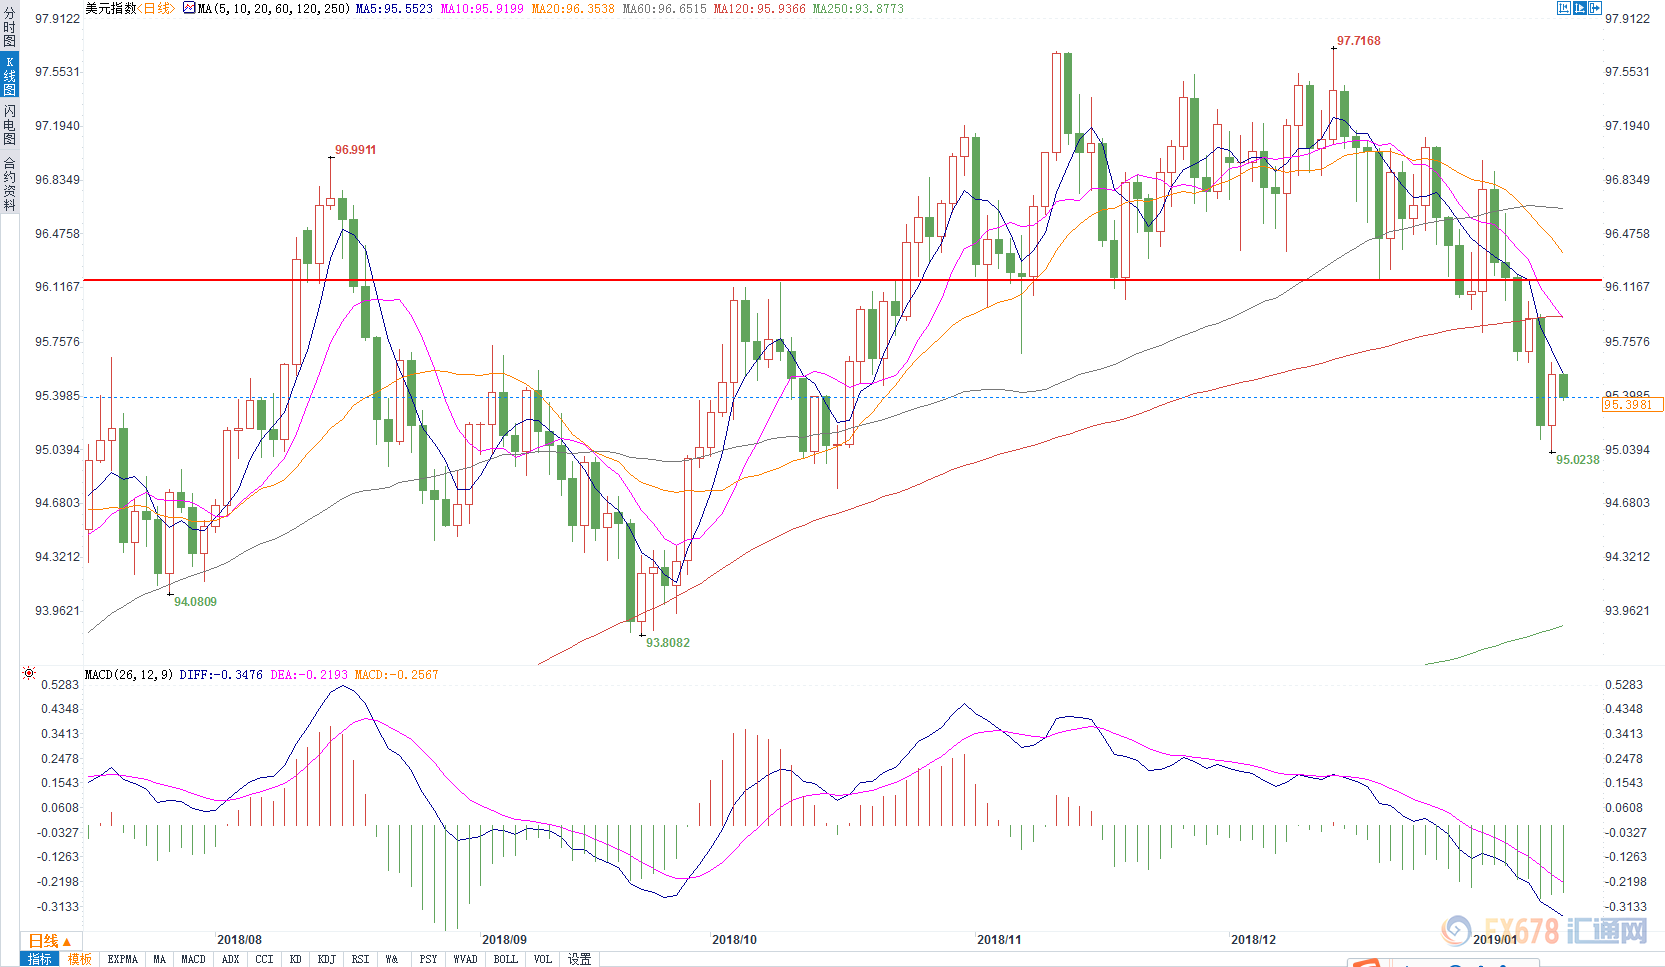The height and width of the screenshot is (967, 1665).
Task: Click the 97.7168 high price label
Action: pos(1359,41)
